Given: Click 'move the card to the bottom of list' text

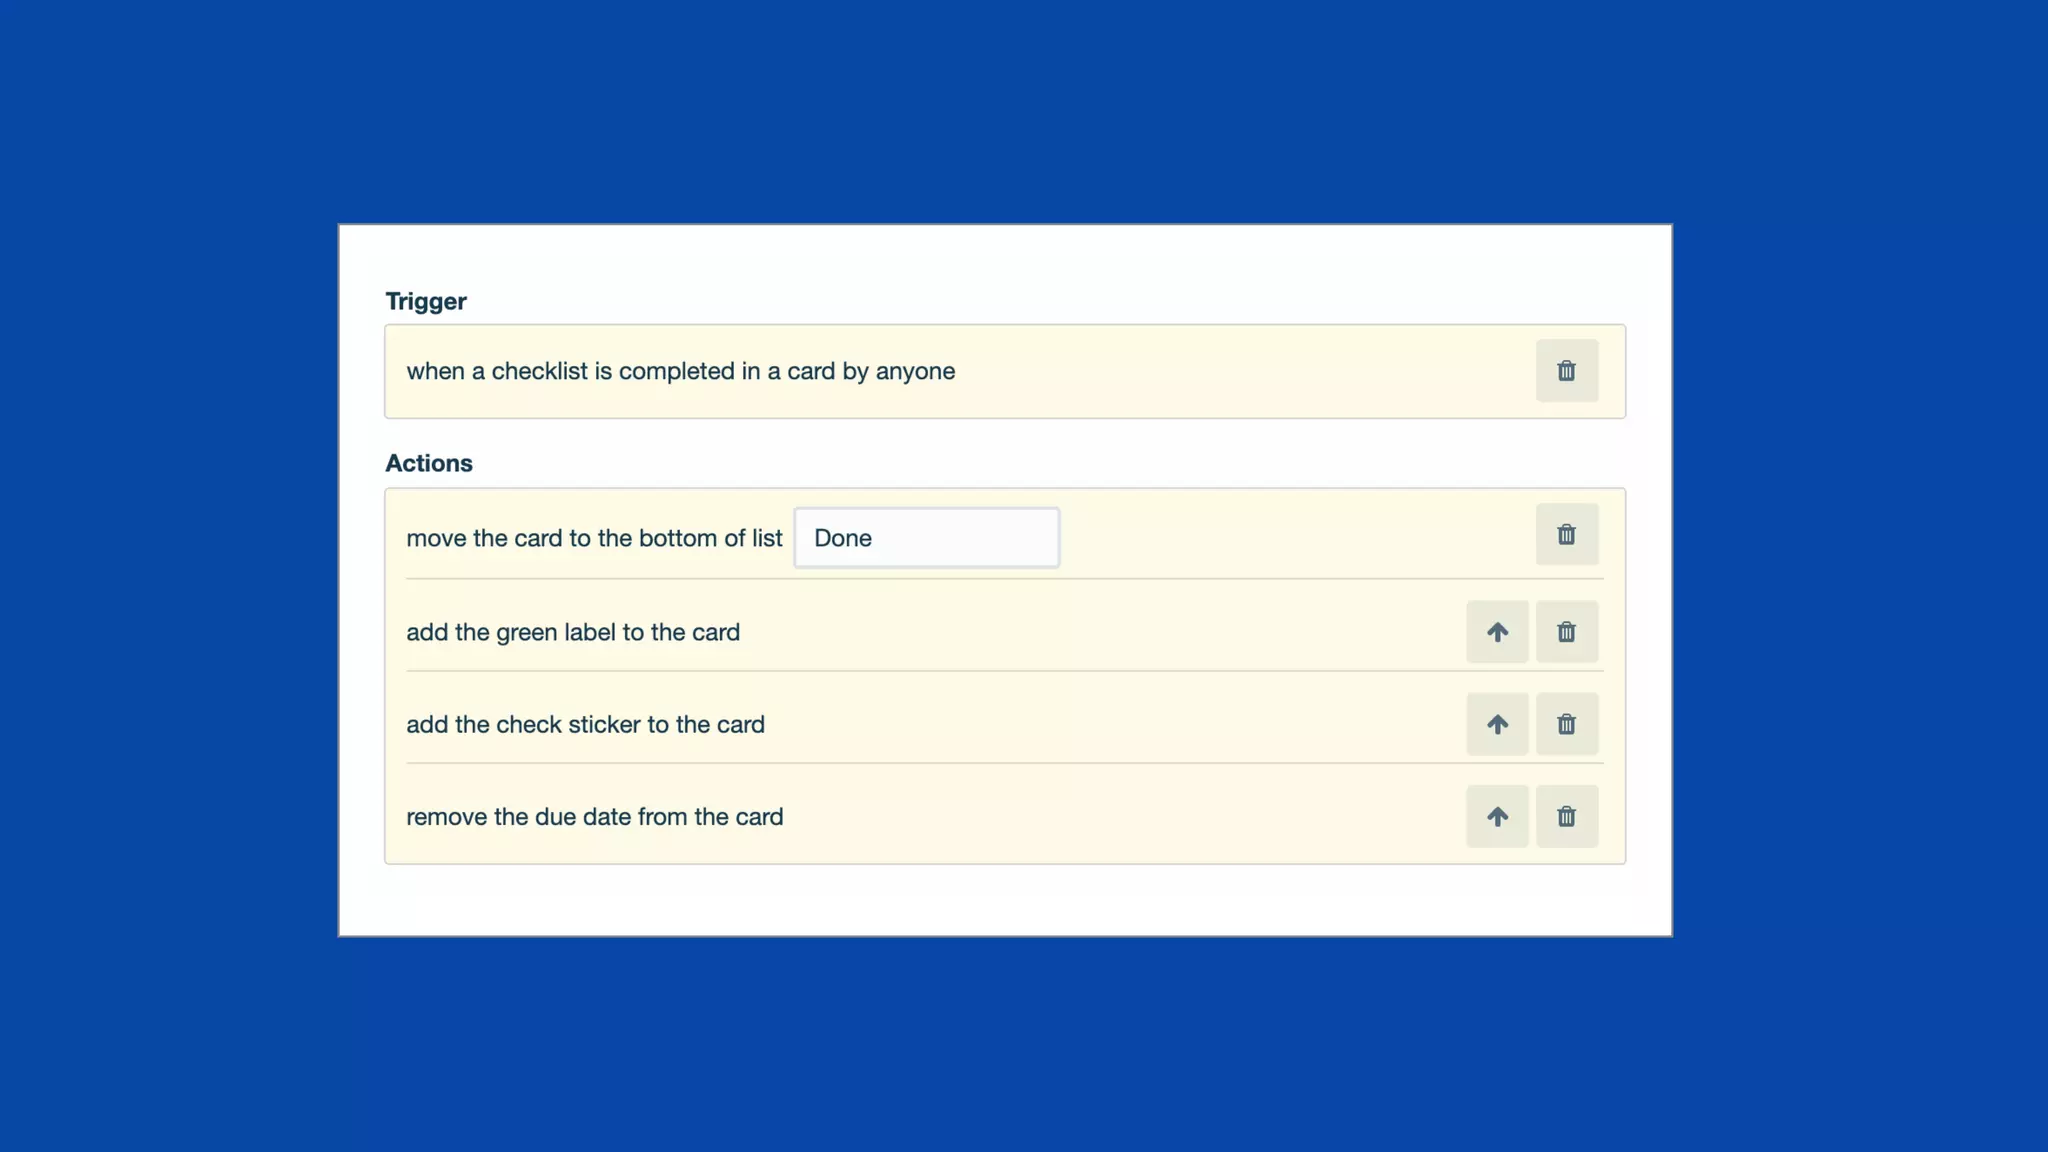Looking at the screenshot, I should [594, 538].
